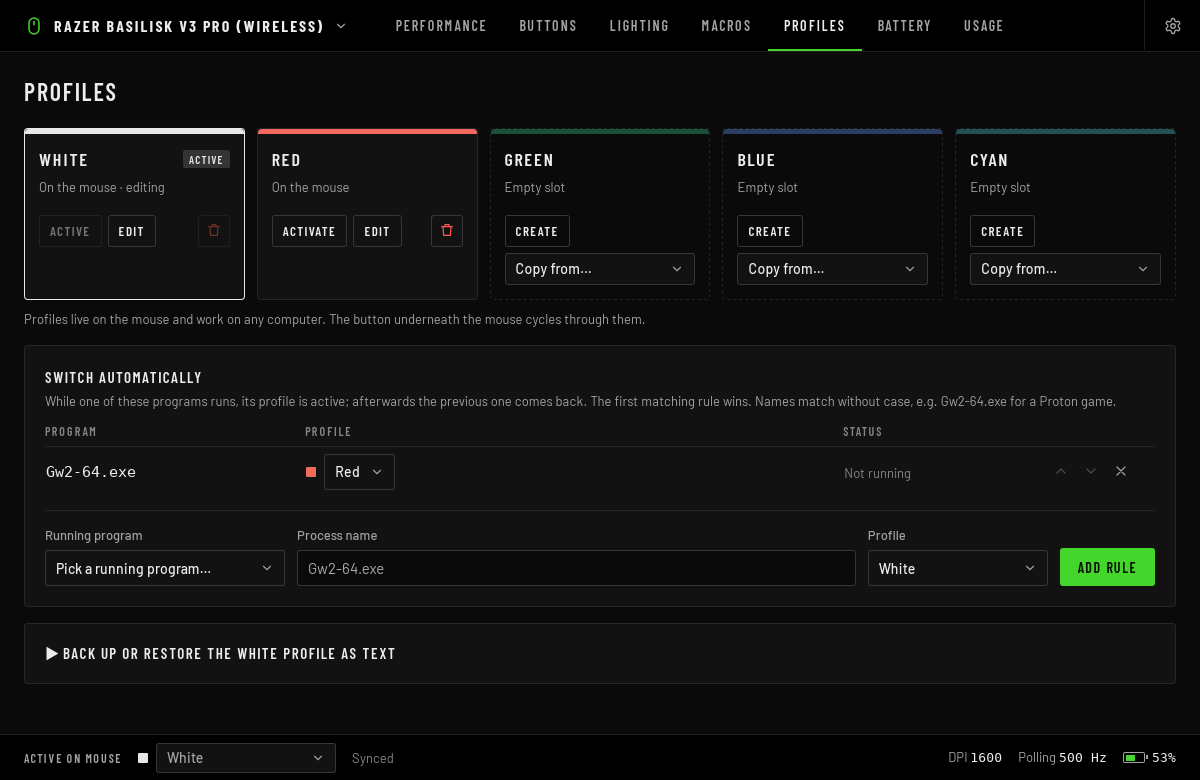
Task: Click the Blue slot title
Action: point(757,160)
